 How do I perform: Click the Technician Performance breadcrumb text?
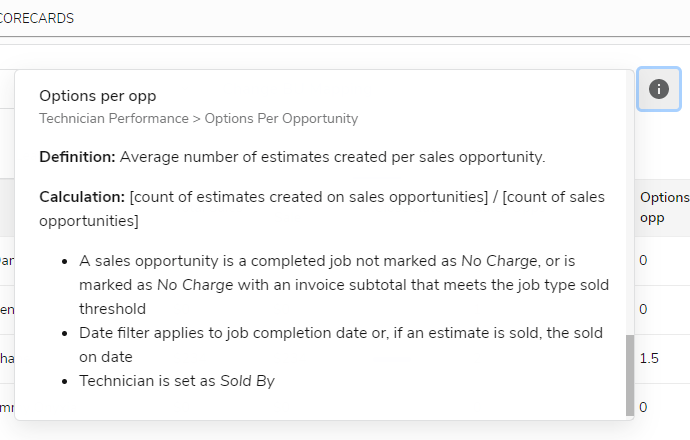click(113, 118)
